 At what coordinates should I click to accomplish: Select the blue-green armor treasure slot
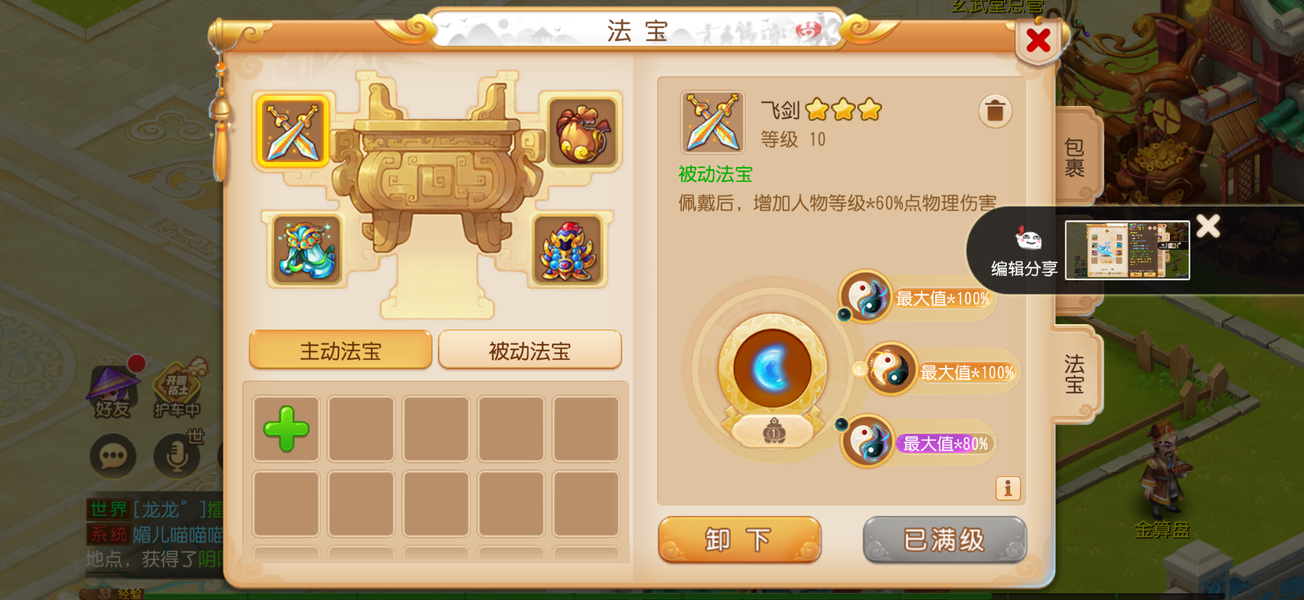click(x=307, y=249)
